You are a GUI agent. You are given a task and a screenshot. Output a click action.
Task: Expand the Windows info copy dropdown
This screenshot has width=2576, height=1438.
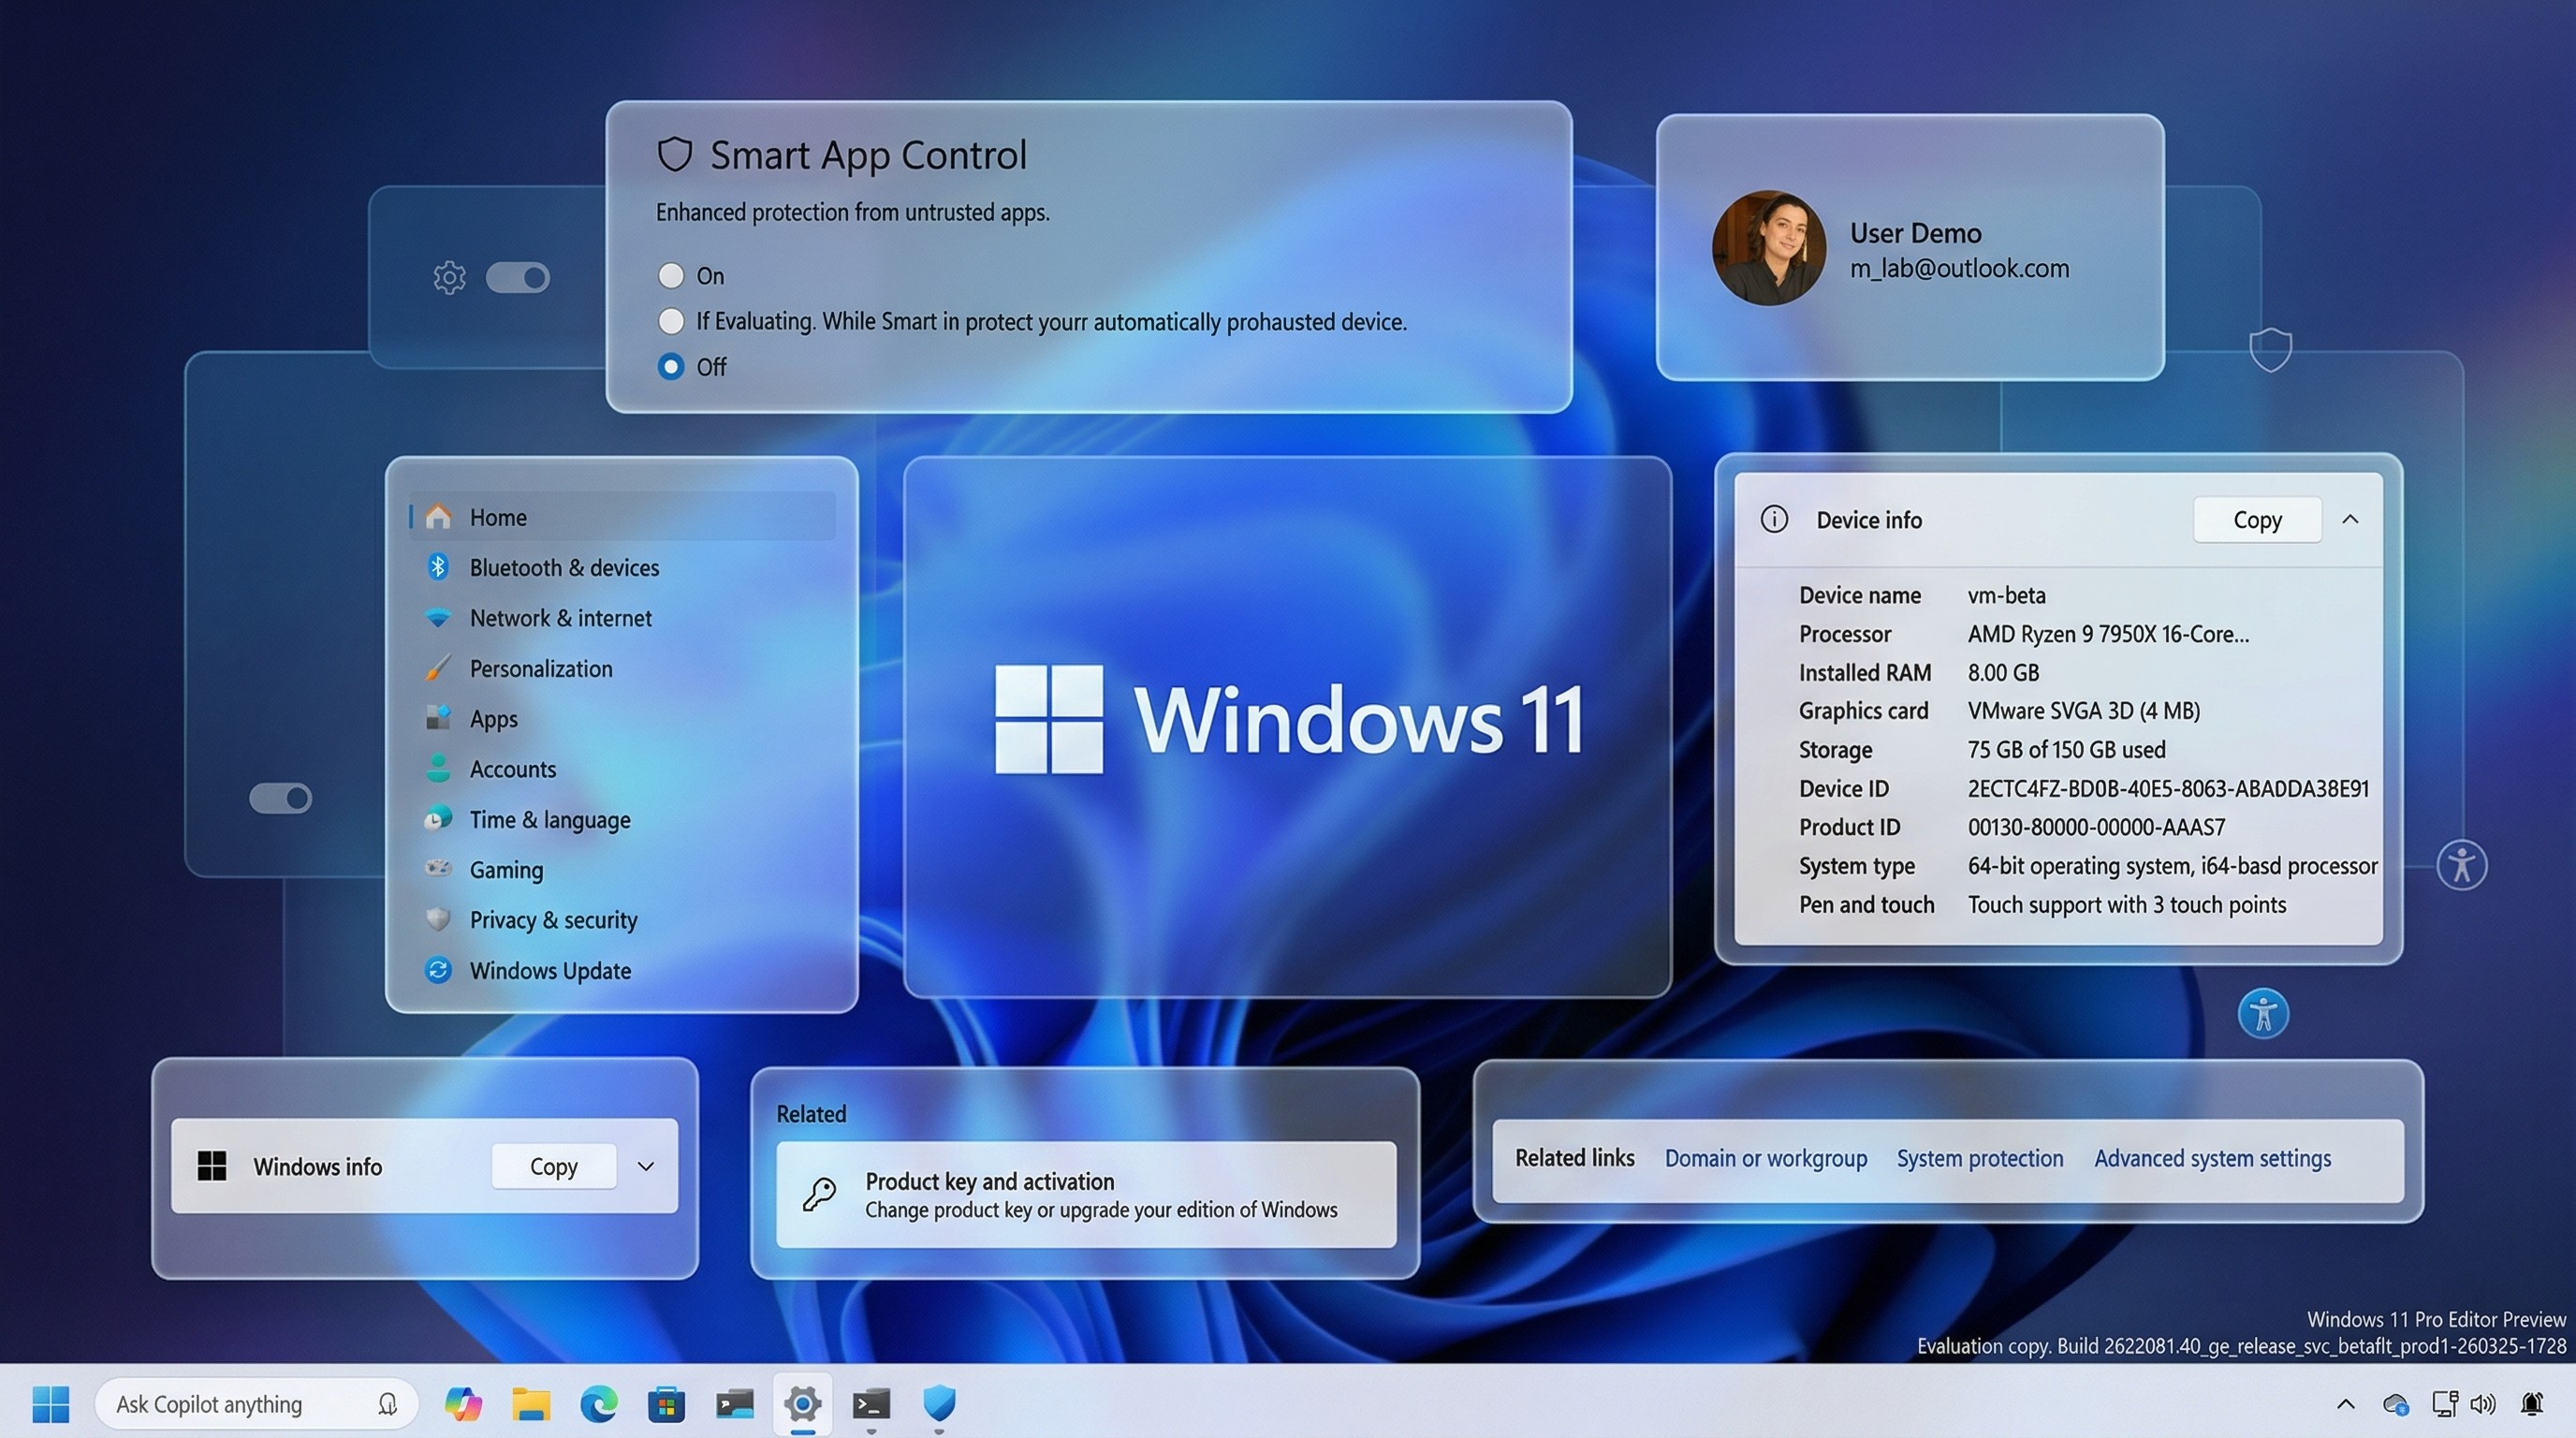click(x=646, y=1166)
